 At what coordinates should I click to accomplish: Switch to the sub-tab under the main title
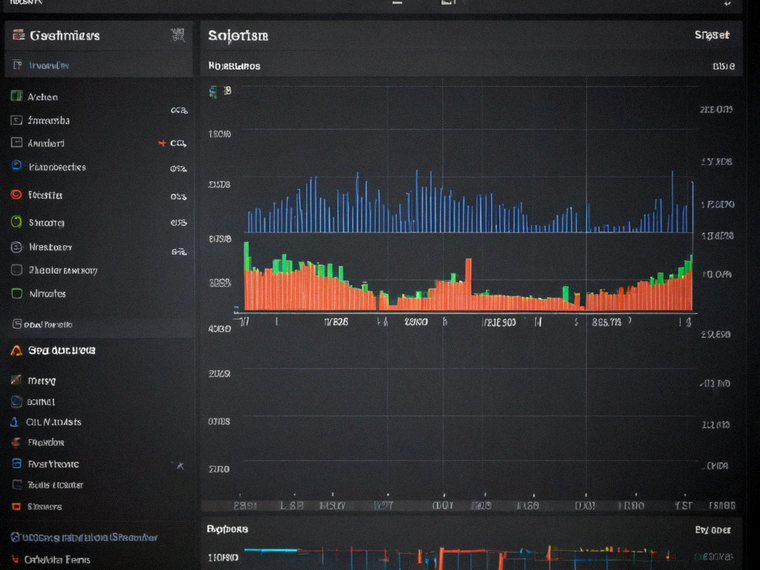point(234,66)
